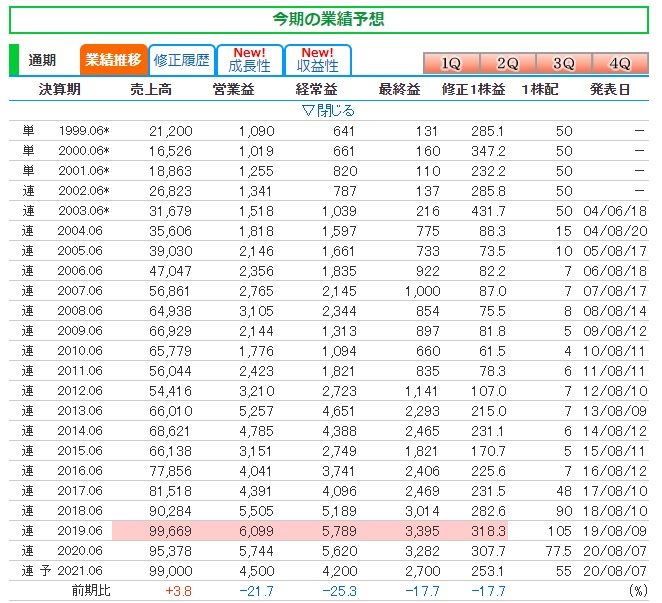Open the 業績推移 tab

pyautogui.click(x=114, y=60)
